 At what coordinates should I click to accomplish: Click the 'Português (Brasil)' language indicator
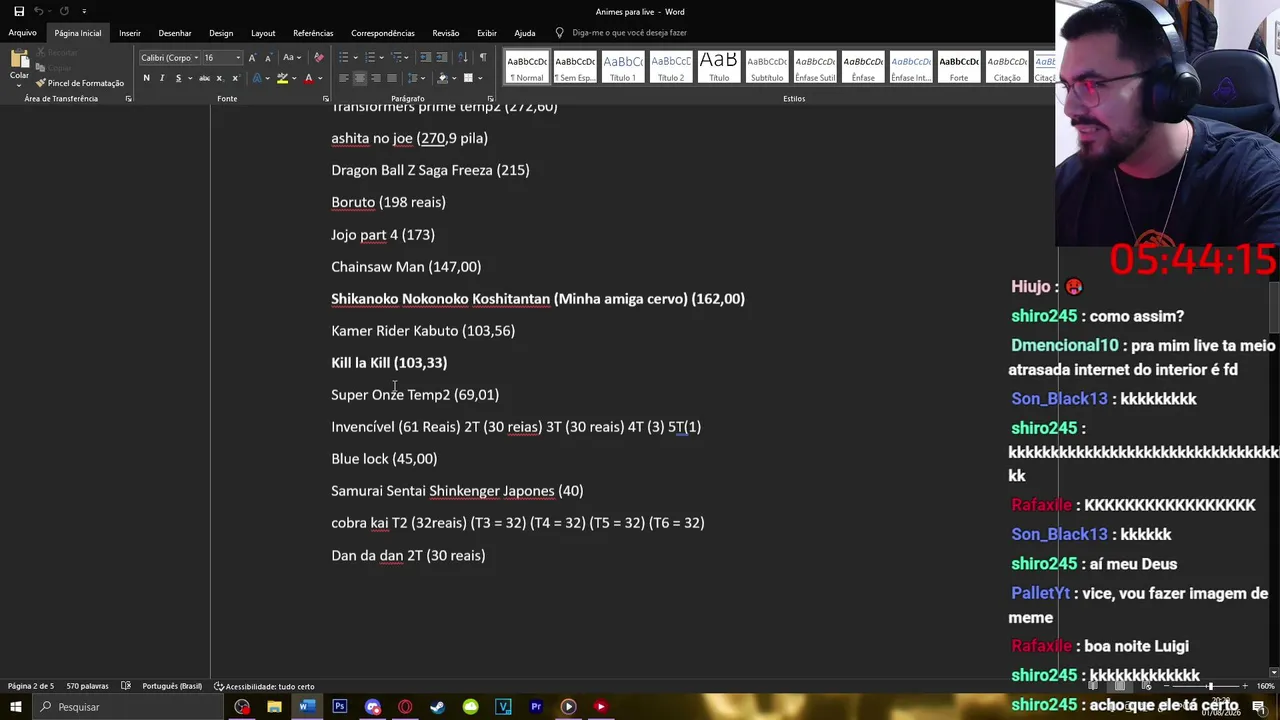click(x=172, y=686)
